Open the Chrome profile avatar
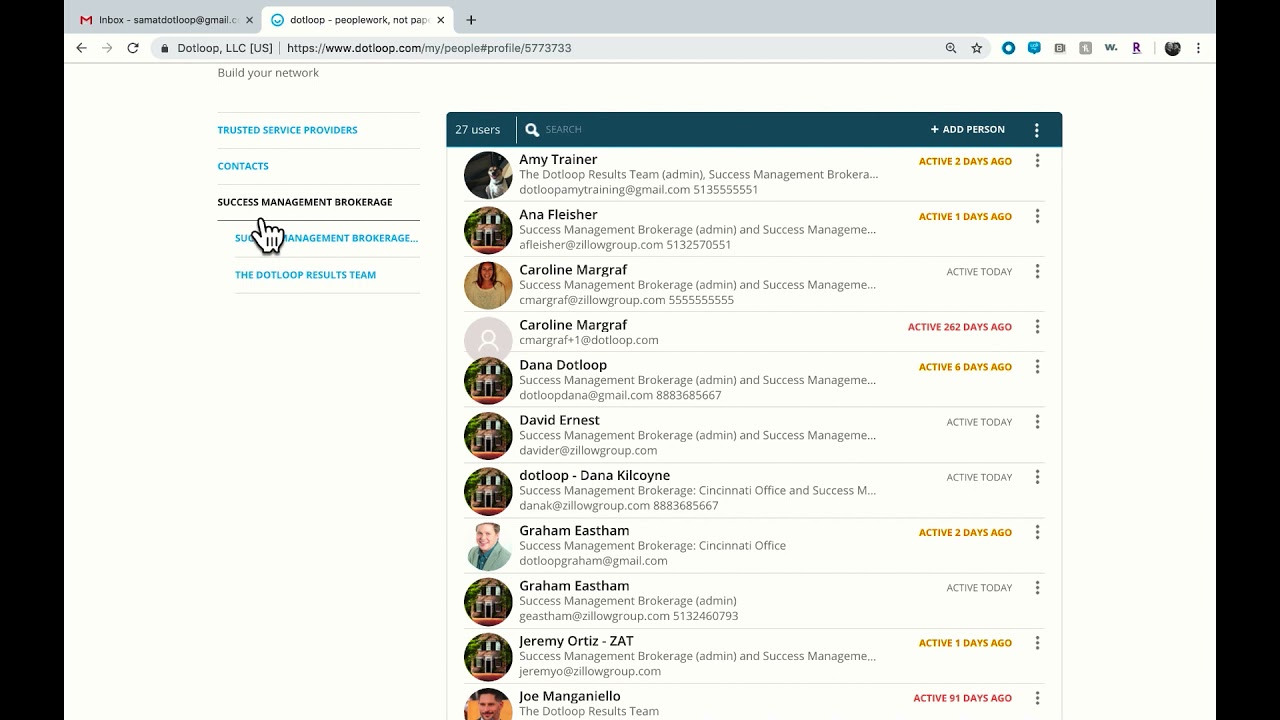This screenshot has width=1280, height=720. coord(1173,48)
